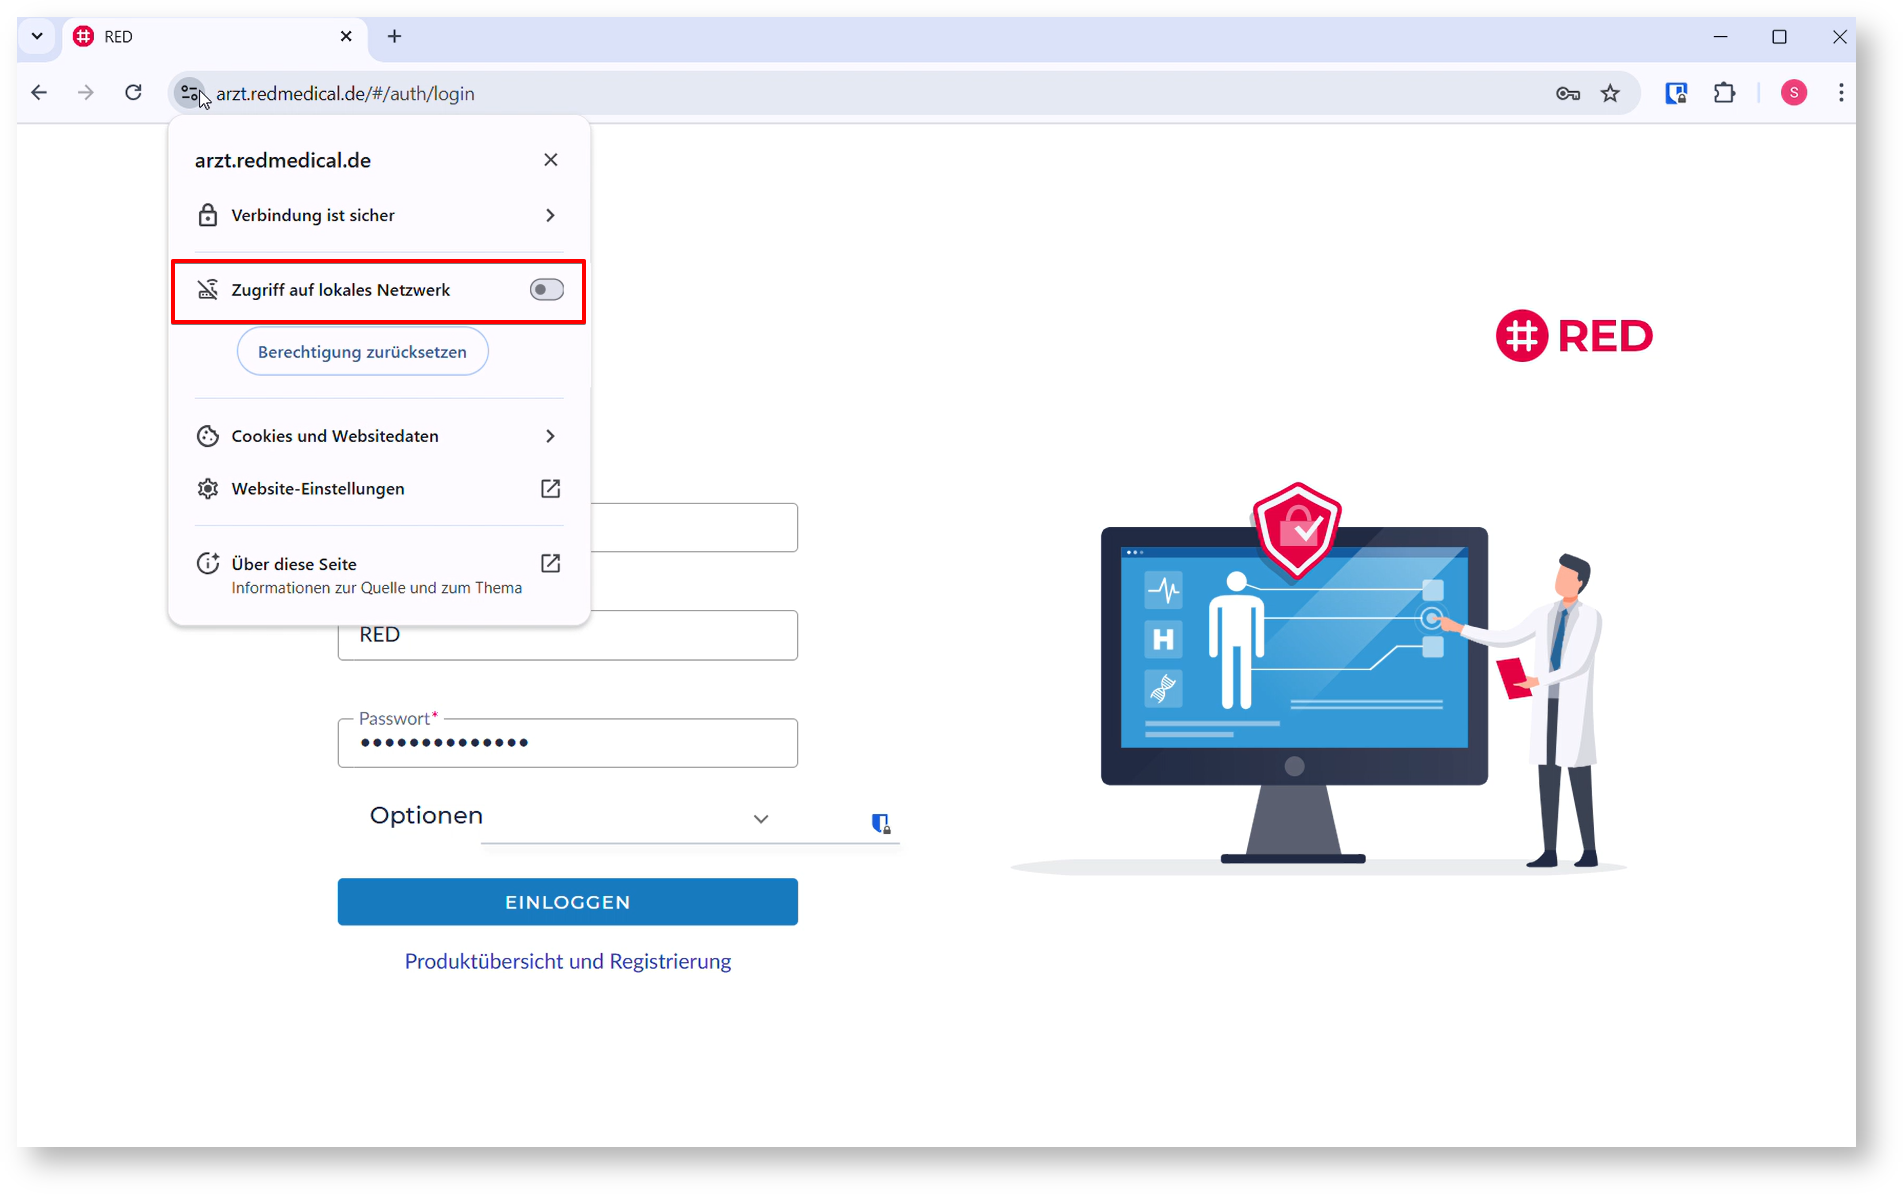
Task: Close the site info popup
Action: click(550, 160)
